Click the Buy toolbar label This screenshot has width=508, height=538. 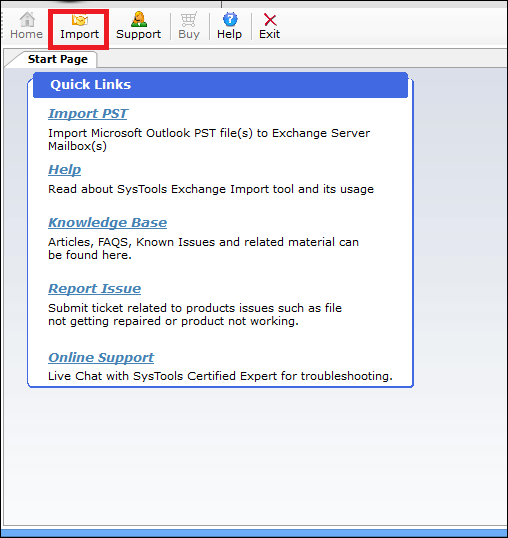189,34
